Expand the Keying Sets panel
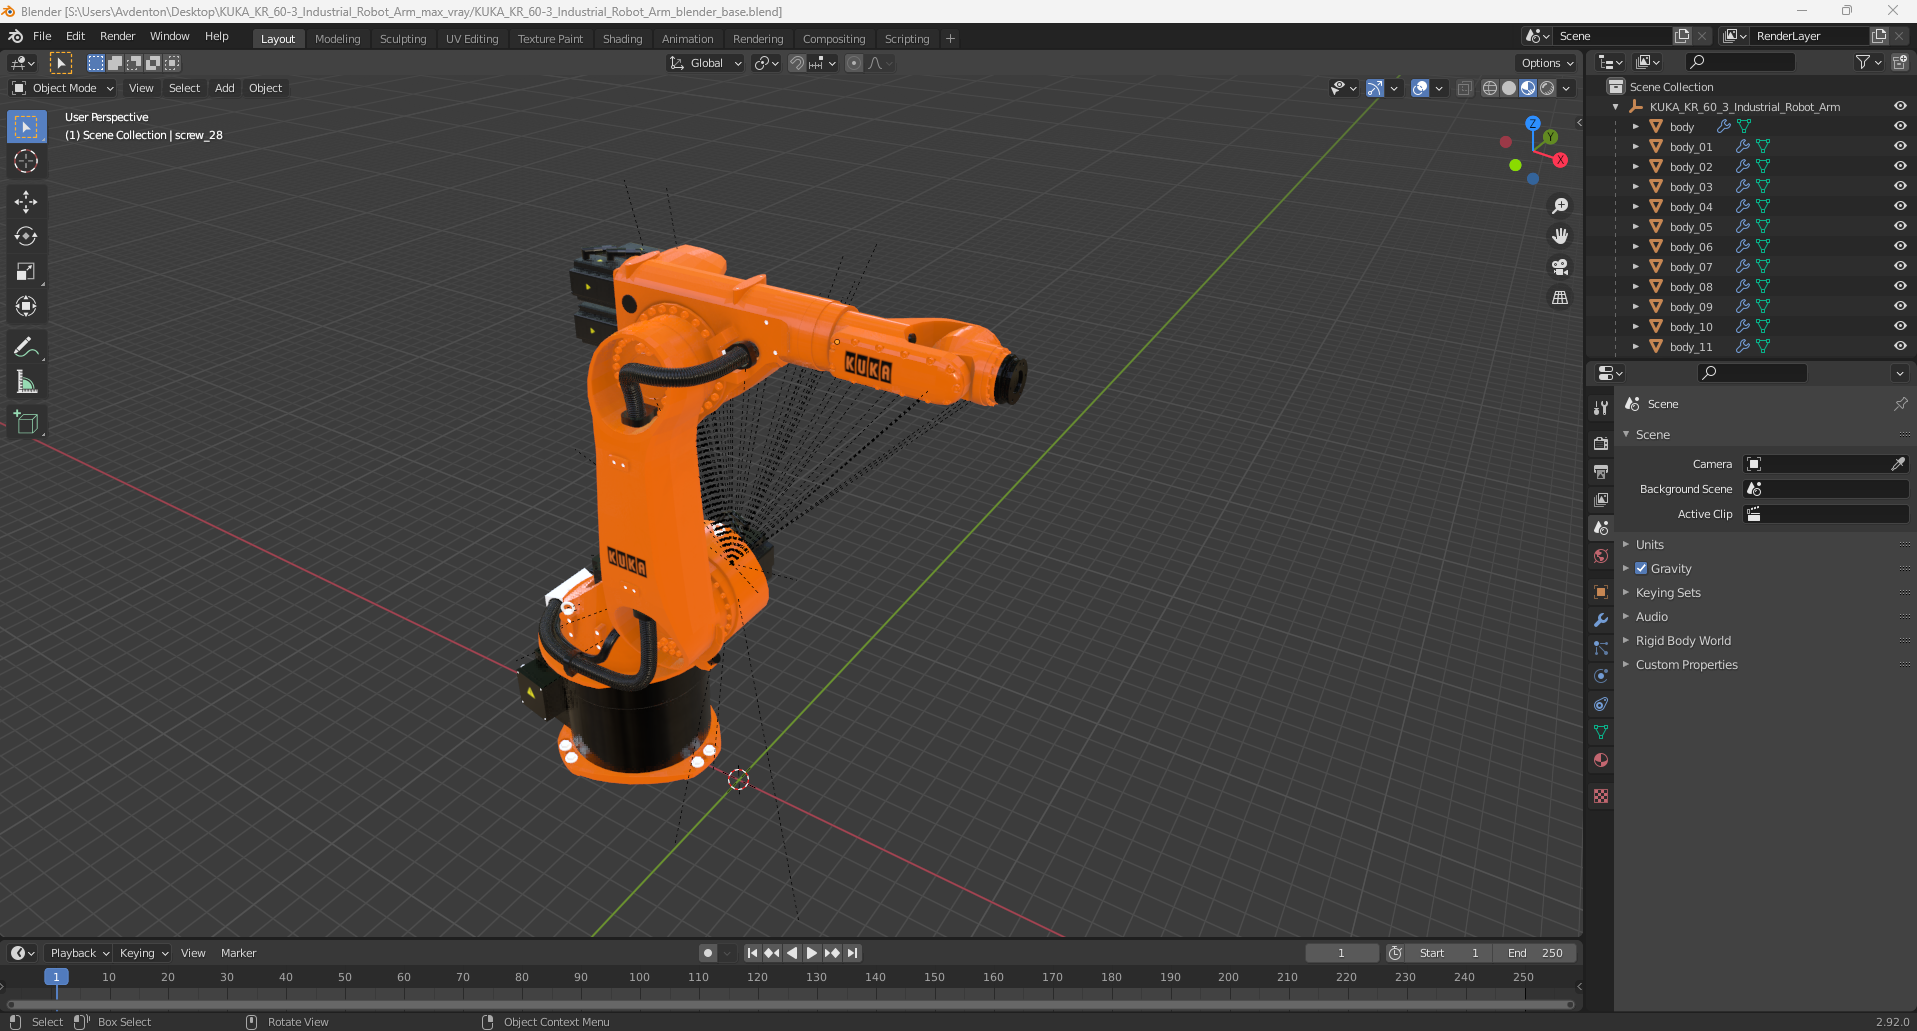1917x1031 pixels. [x=1668, y=592]
